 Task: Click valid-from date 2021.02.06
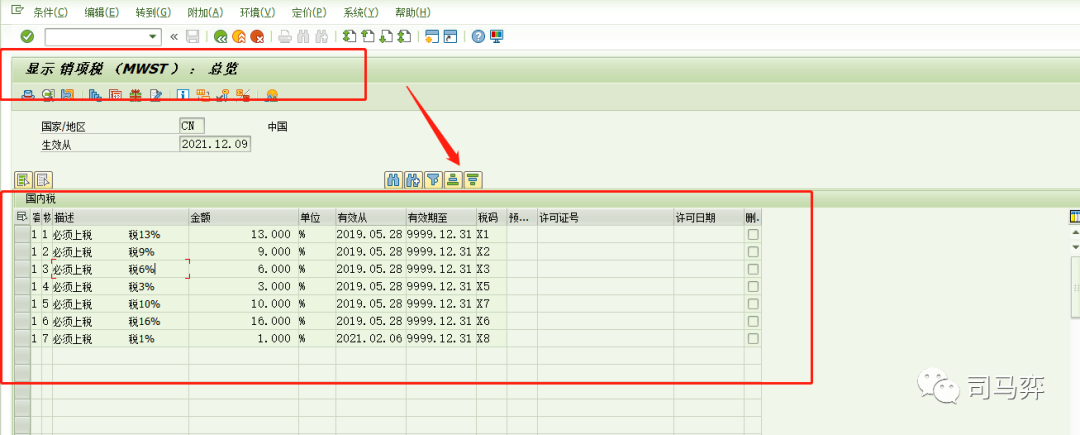pos(371,339)
